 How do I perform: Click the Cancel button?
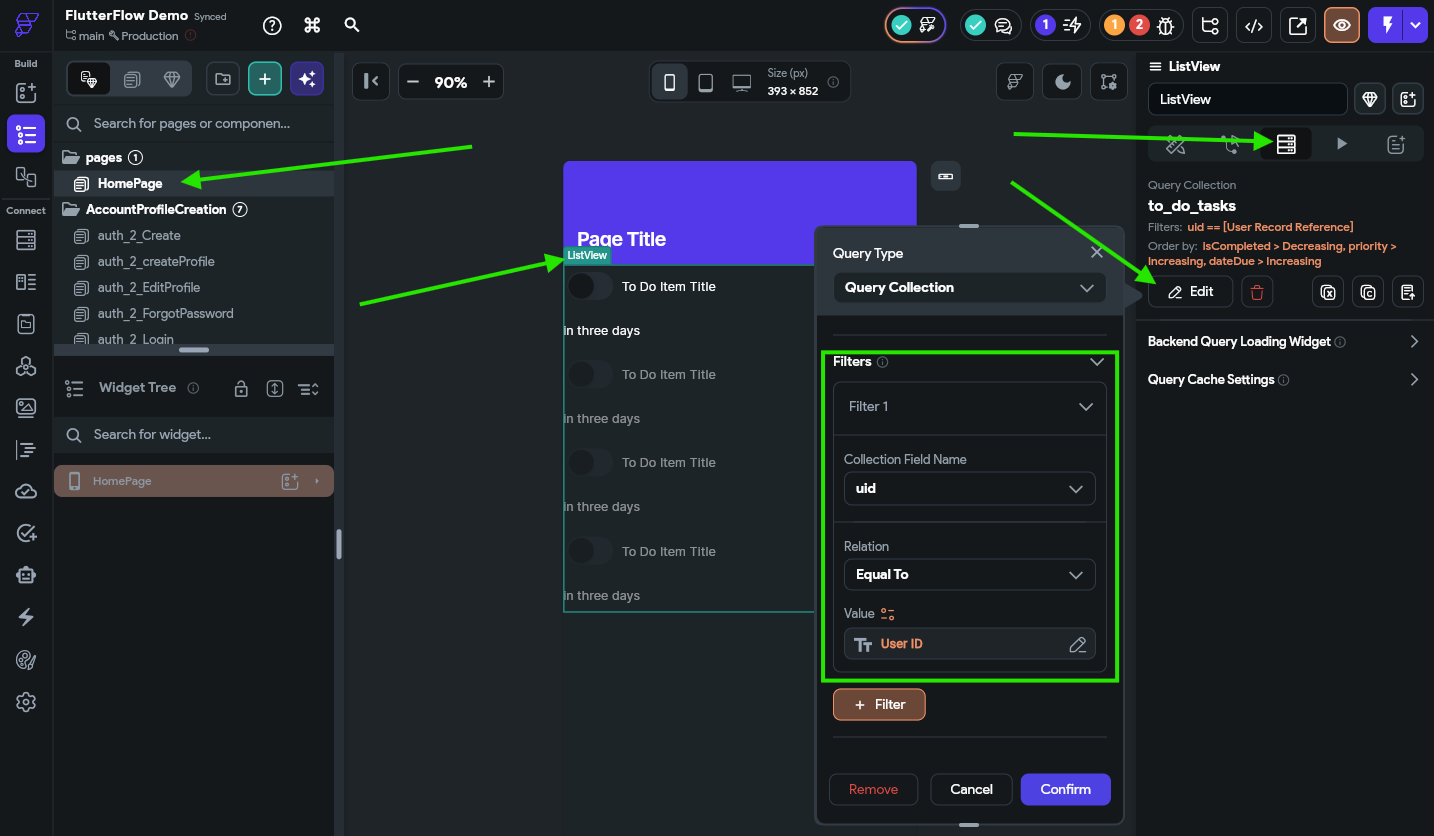coord(971,789)
